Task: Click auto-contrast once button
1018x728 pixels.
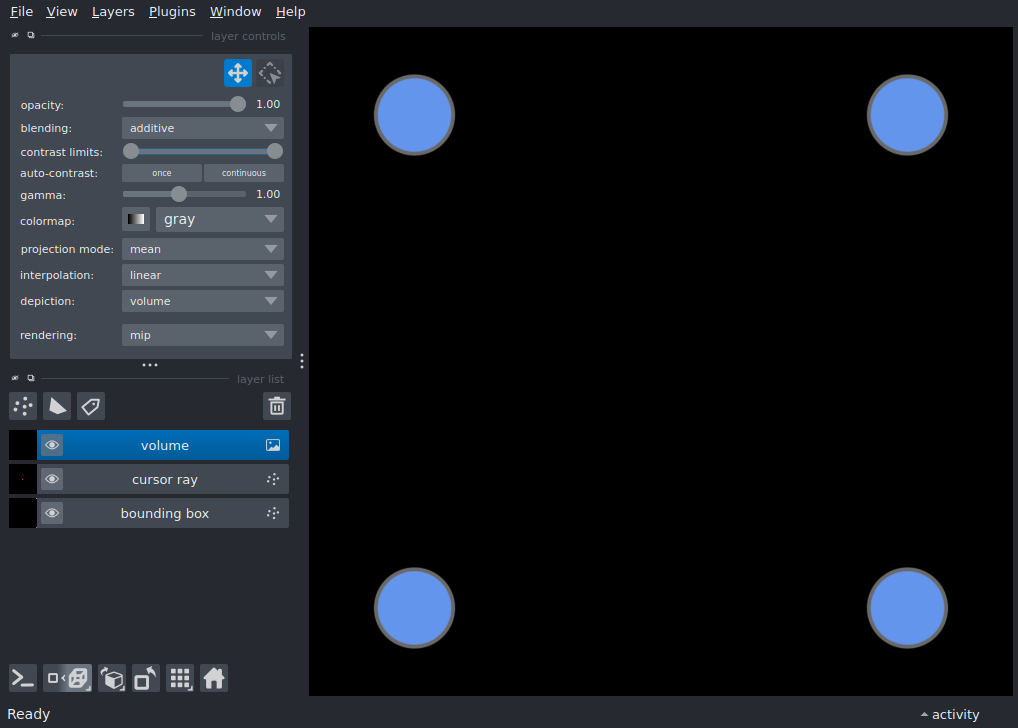Action: tap(162, 173)
